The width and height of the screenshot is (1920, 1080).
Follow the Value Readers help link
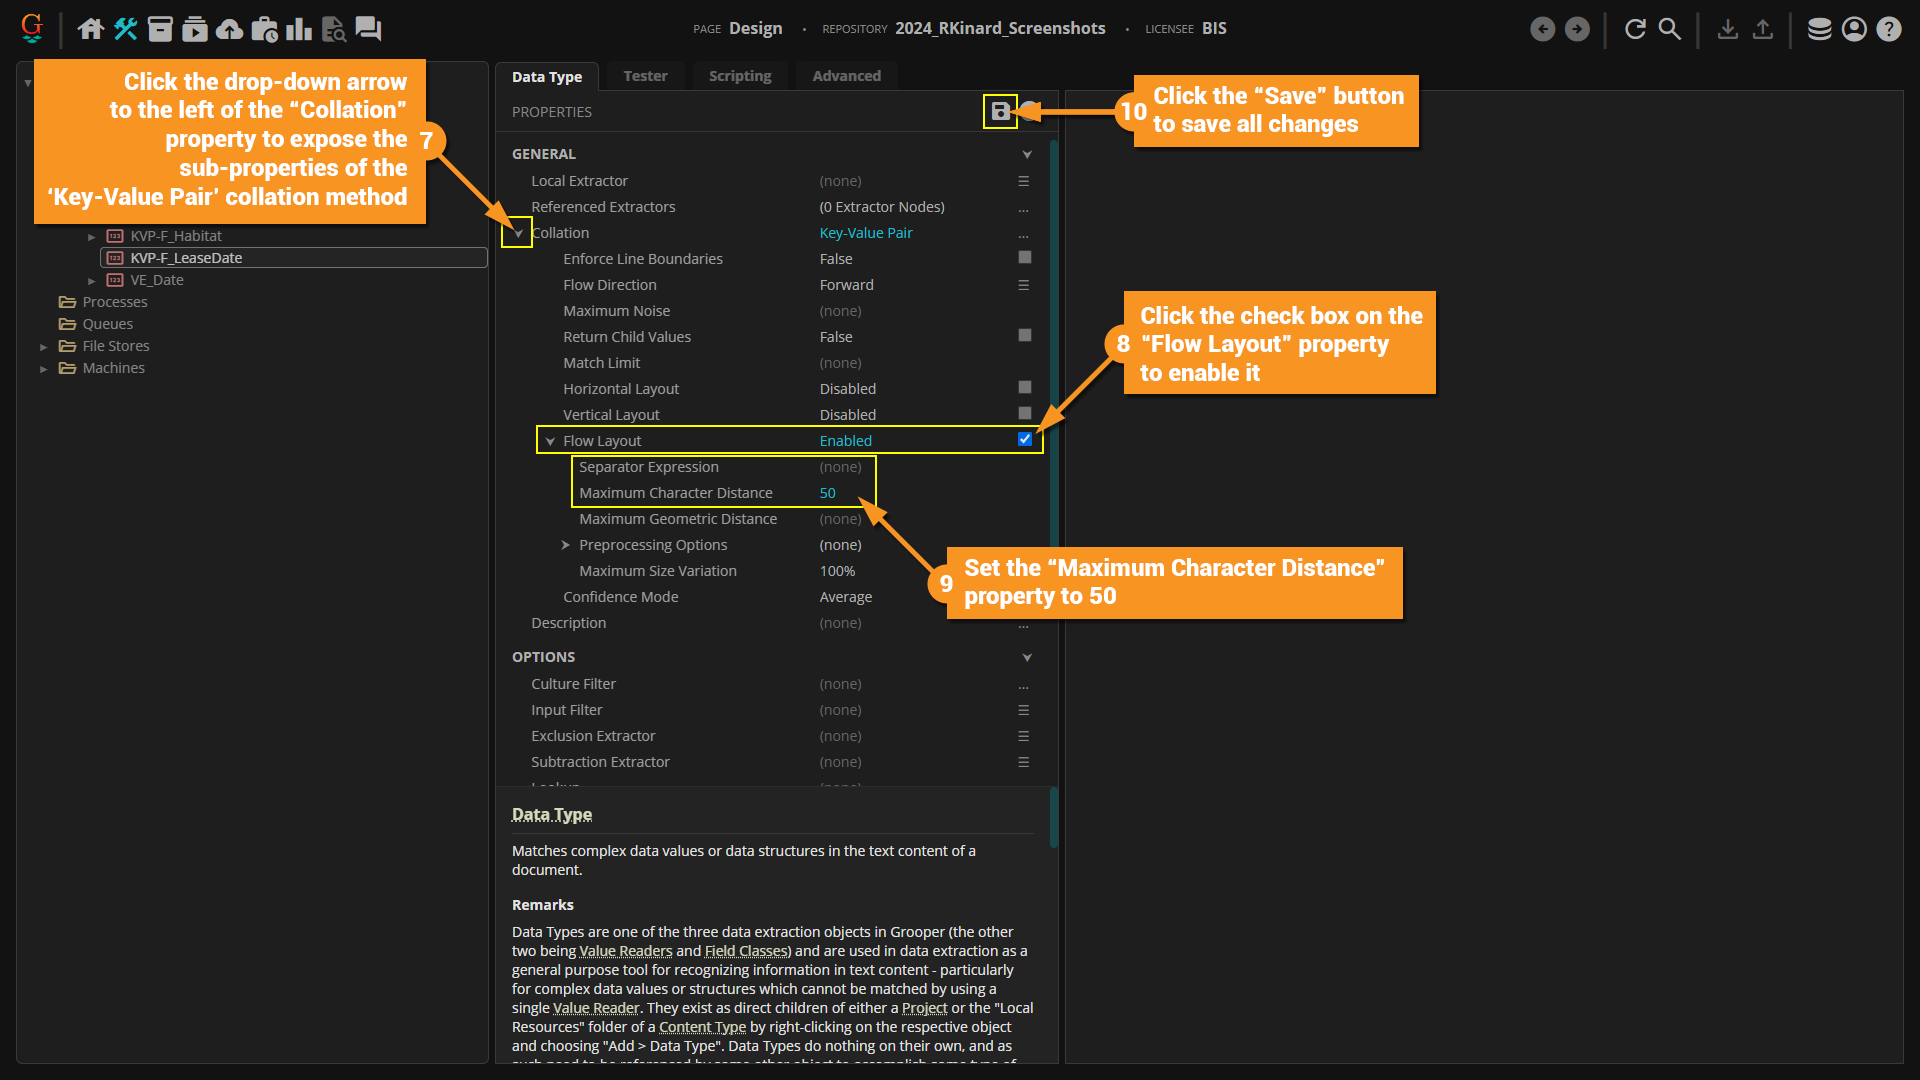[x=626, y=951]
